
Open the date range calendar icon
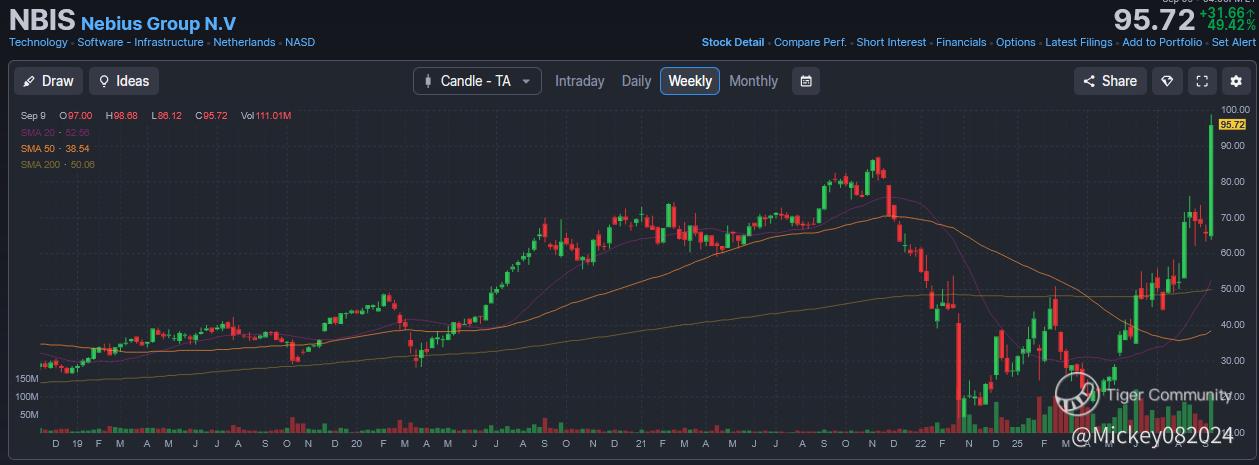click(x=805, y=81)
